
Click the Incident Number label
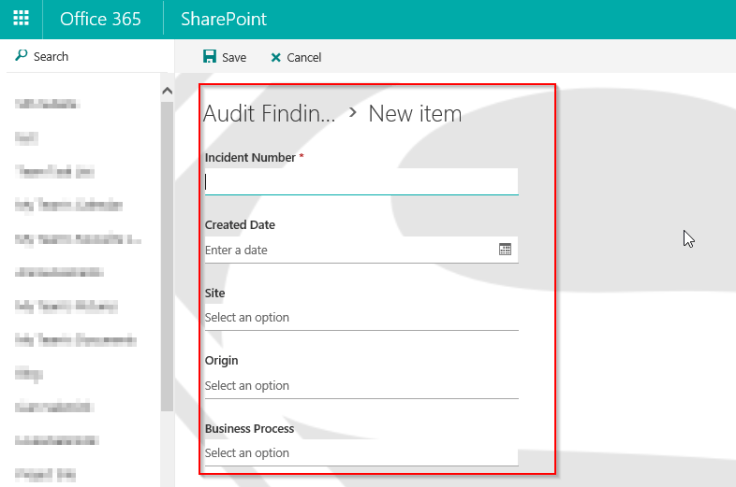click(250, 158)
